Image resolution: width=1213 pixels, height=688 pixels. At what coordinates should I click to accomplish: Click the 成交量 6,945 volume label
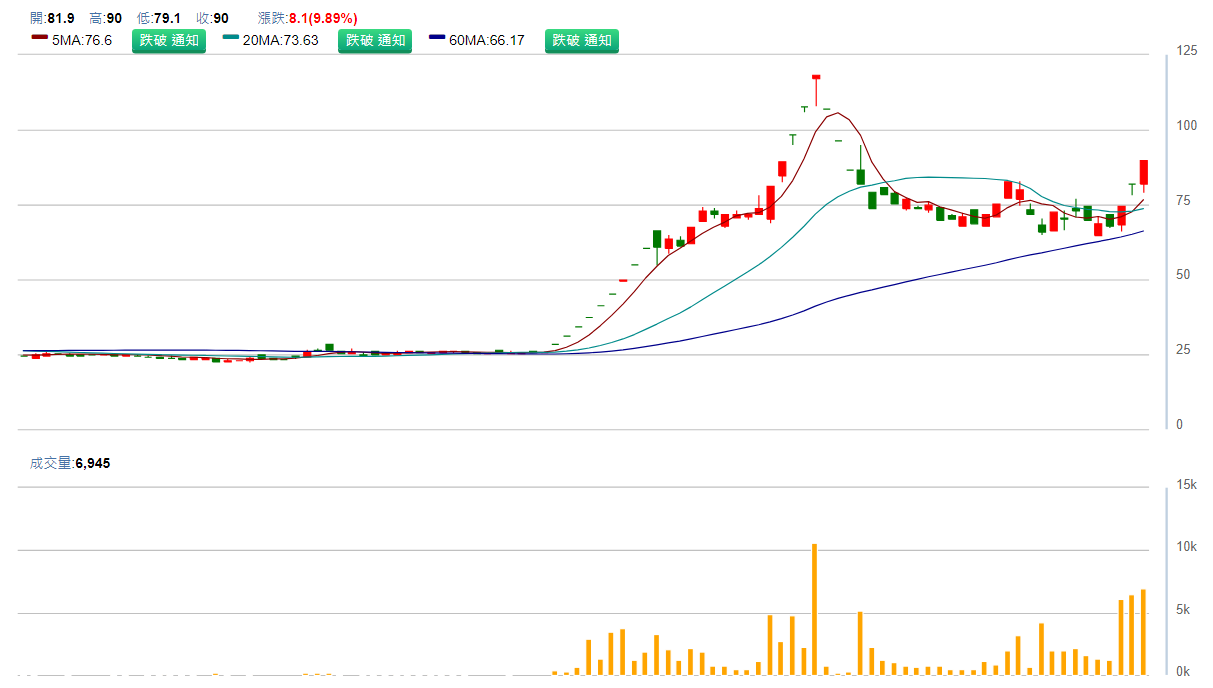point(70,463)
